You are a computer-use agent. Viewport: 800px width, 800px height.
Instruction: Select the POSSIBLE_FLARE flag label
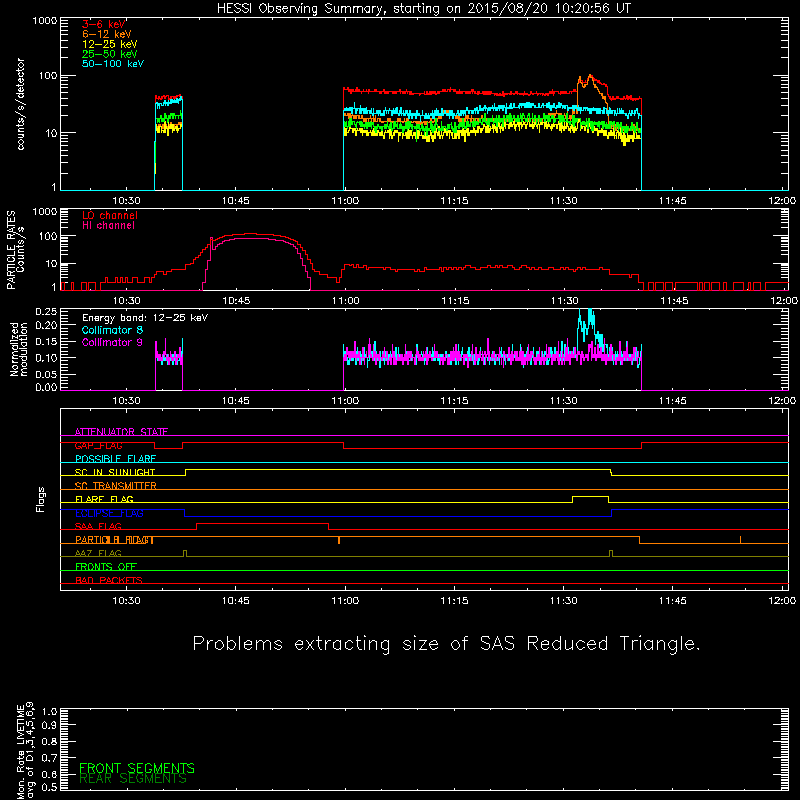click(x=115, y=459)
